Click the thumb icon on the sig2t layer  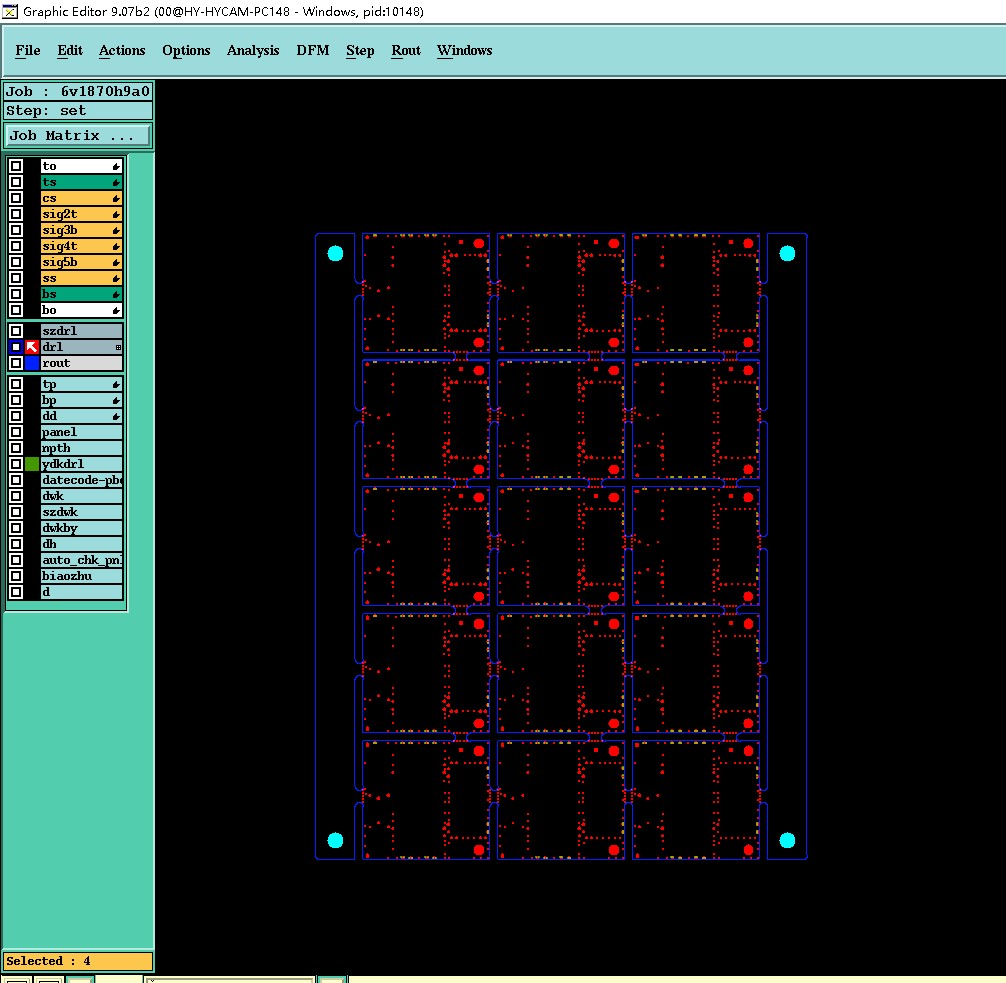click(x=116, y=214)
